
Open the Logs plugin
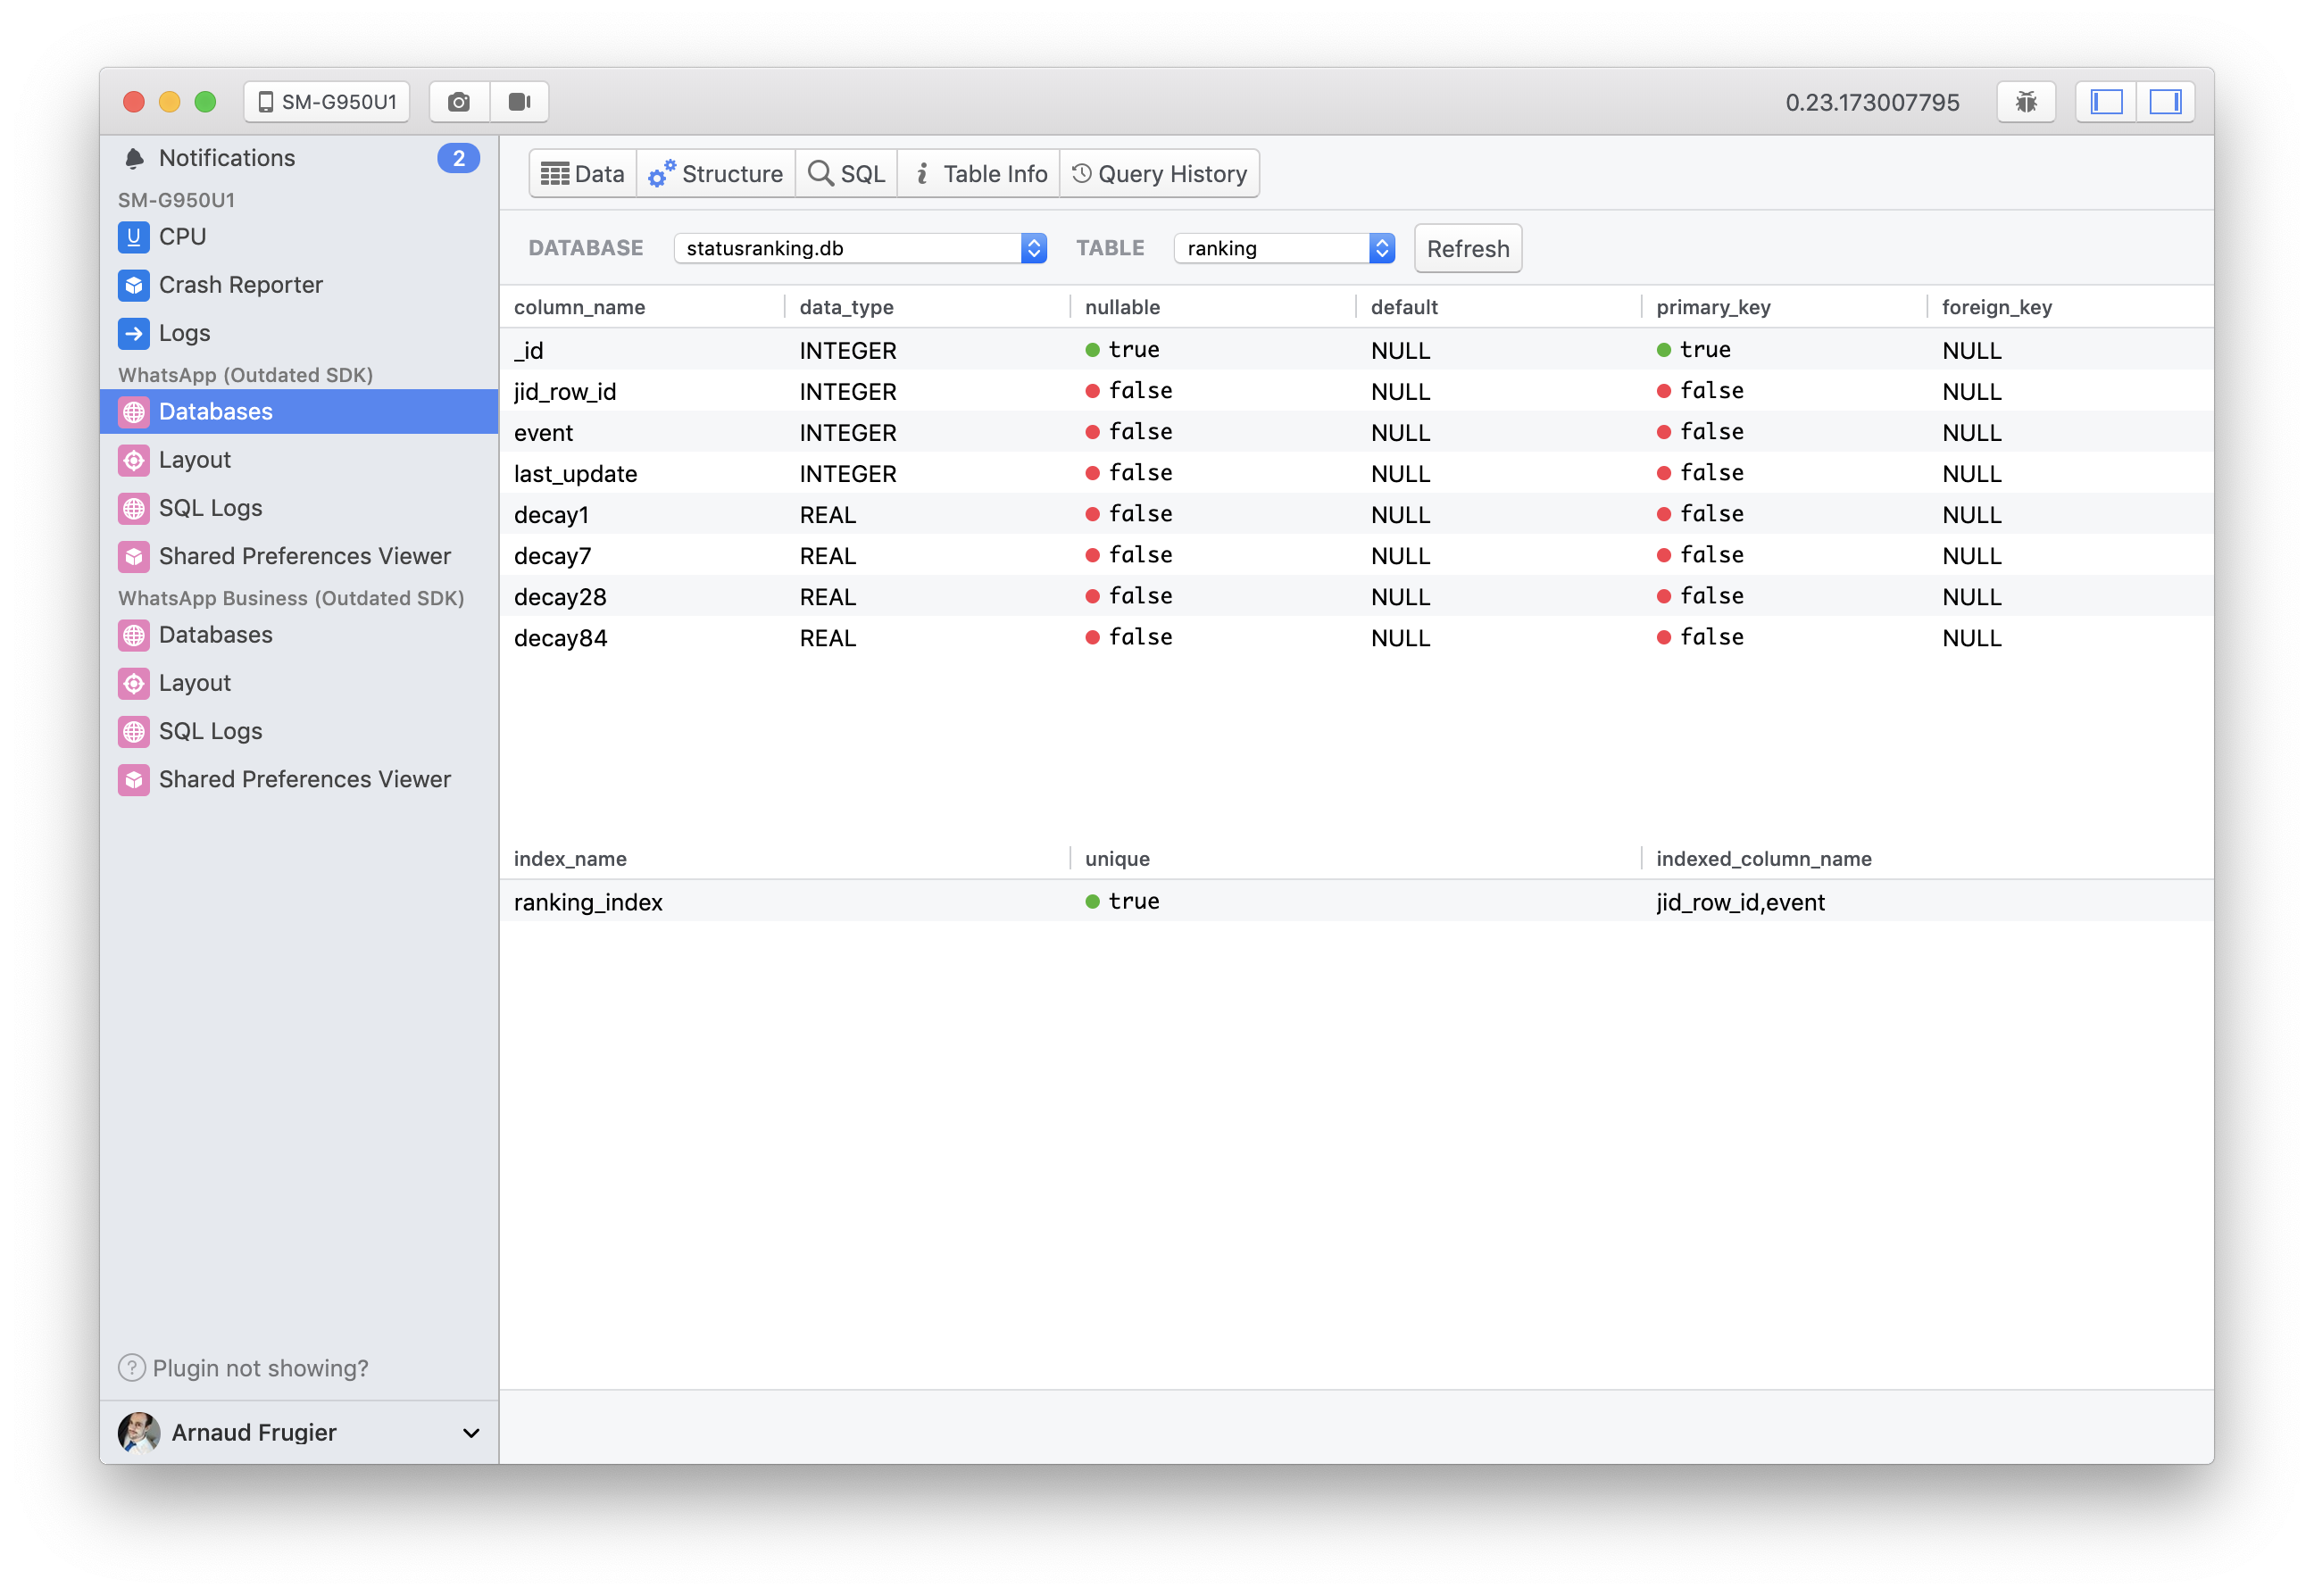pos(184,333)
